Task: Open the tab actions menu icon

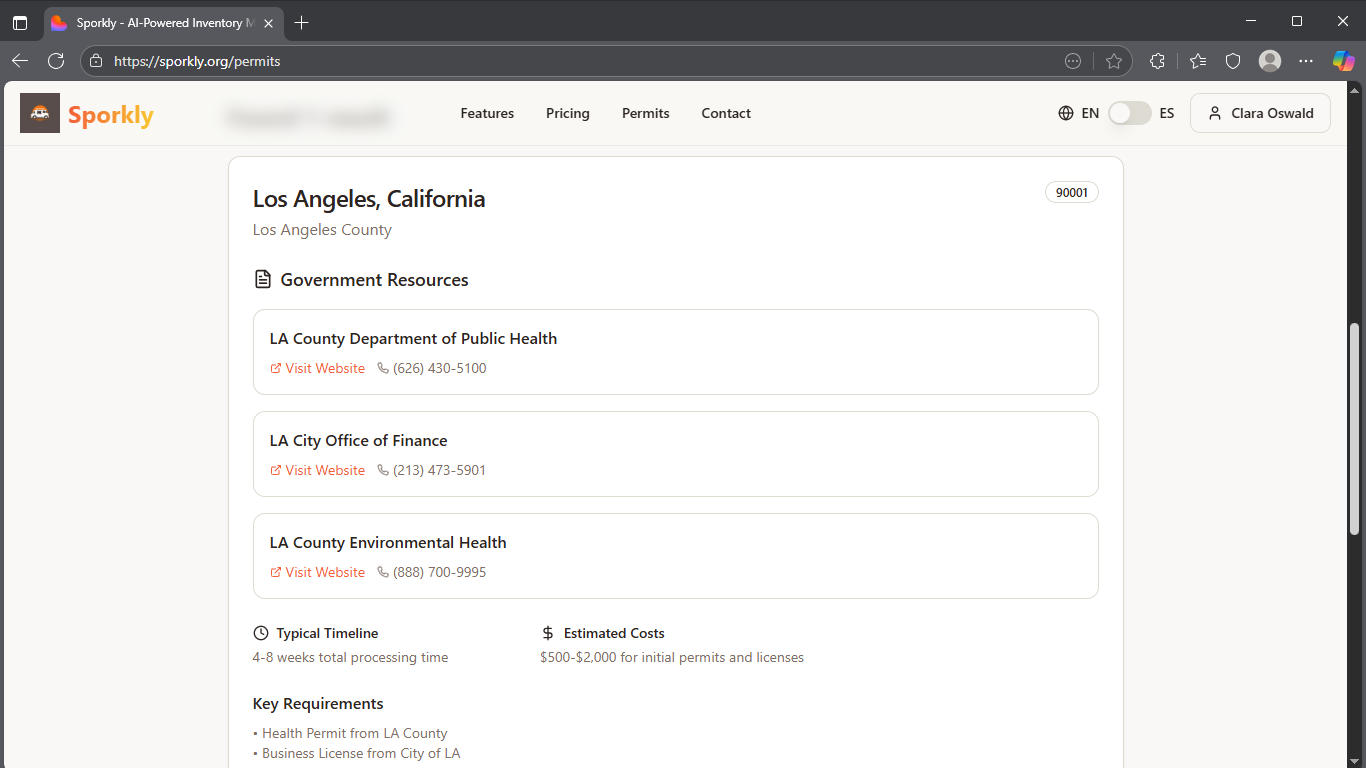Action: point(20,22)
